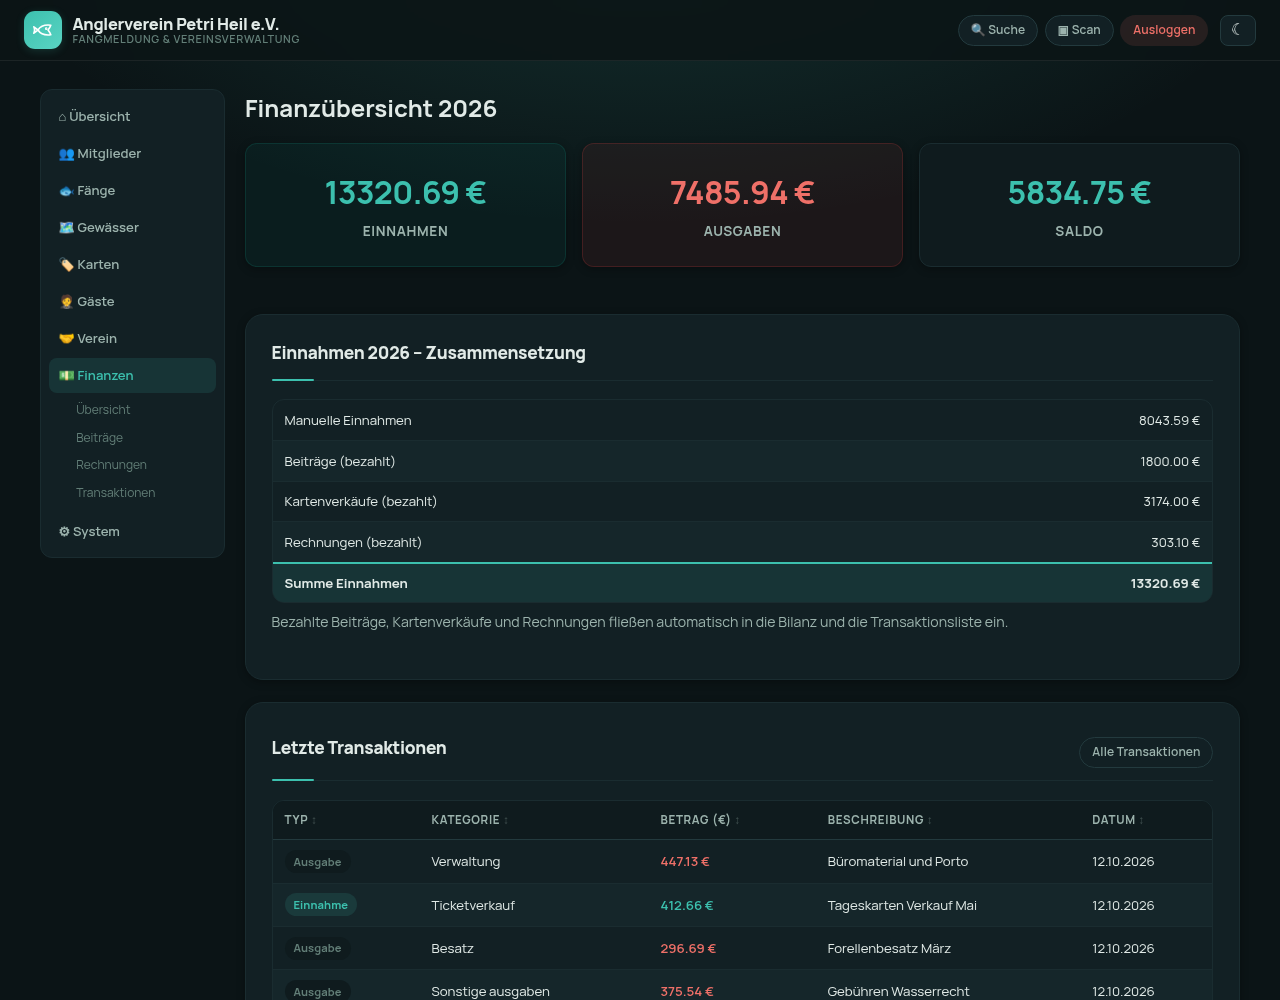Click description Tageskarten Verkauf Mai

click(x=902, y=906)
